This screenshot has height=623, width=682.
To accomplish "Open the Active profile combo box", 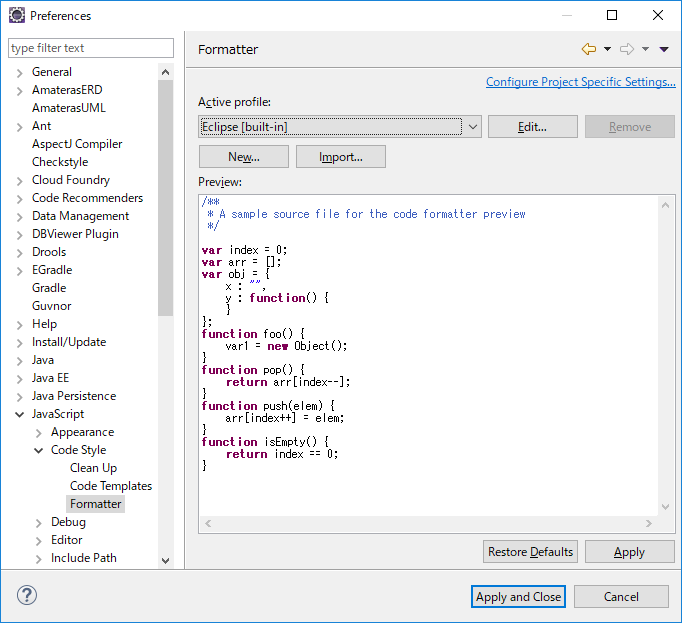I will [x=340, y=127].
